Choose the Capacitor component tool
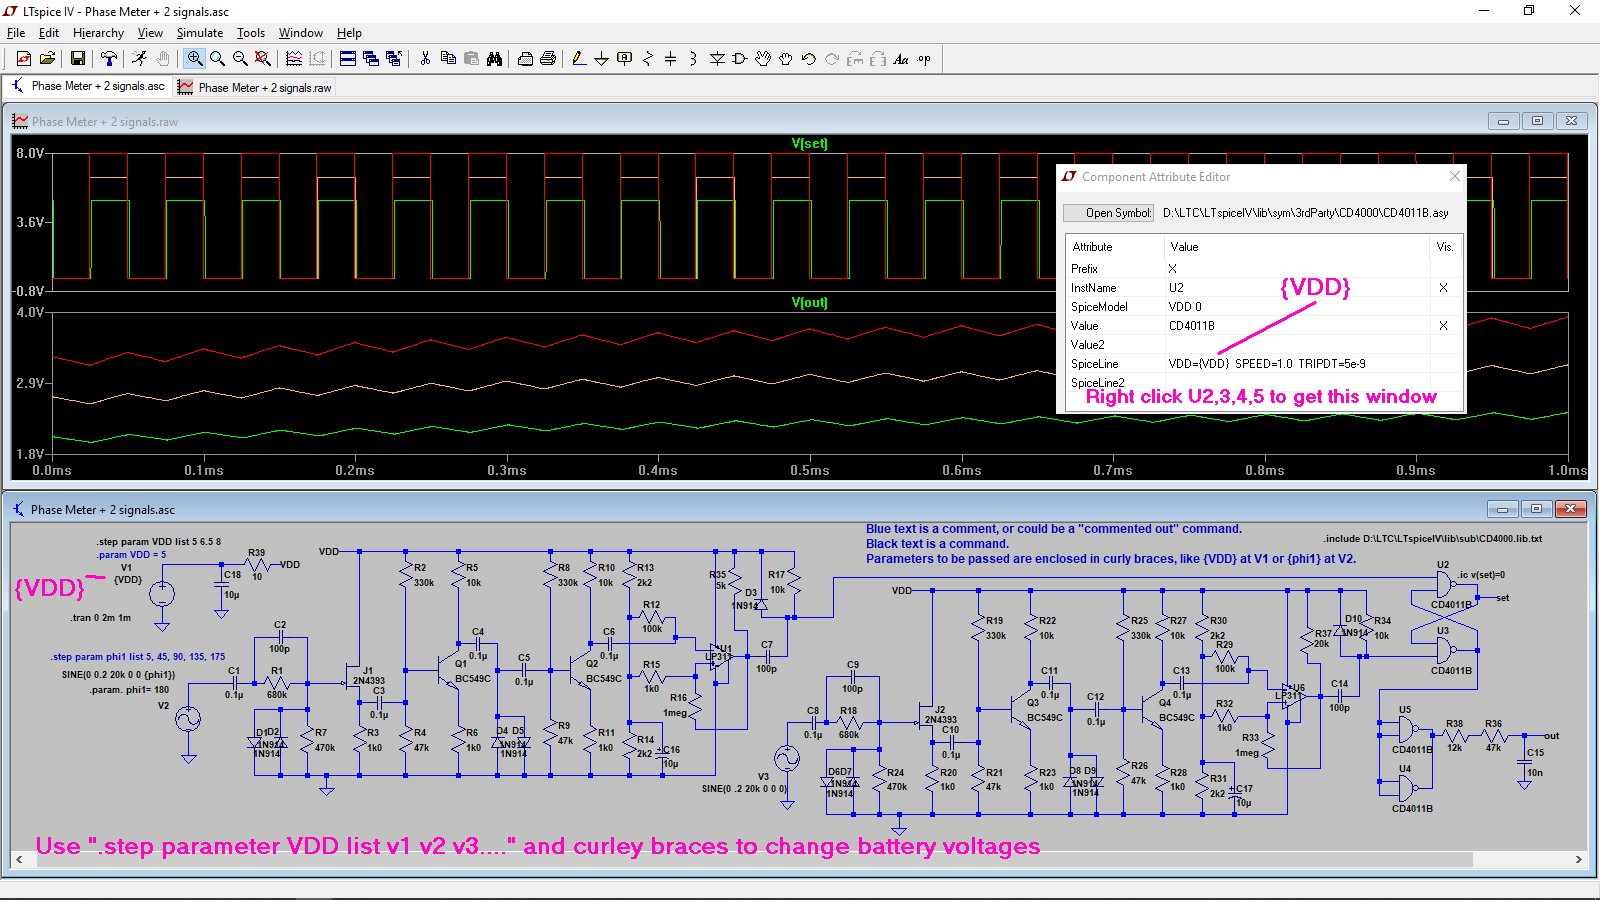The width and height of the screenshot is (1600, 900). [670, 59]
